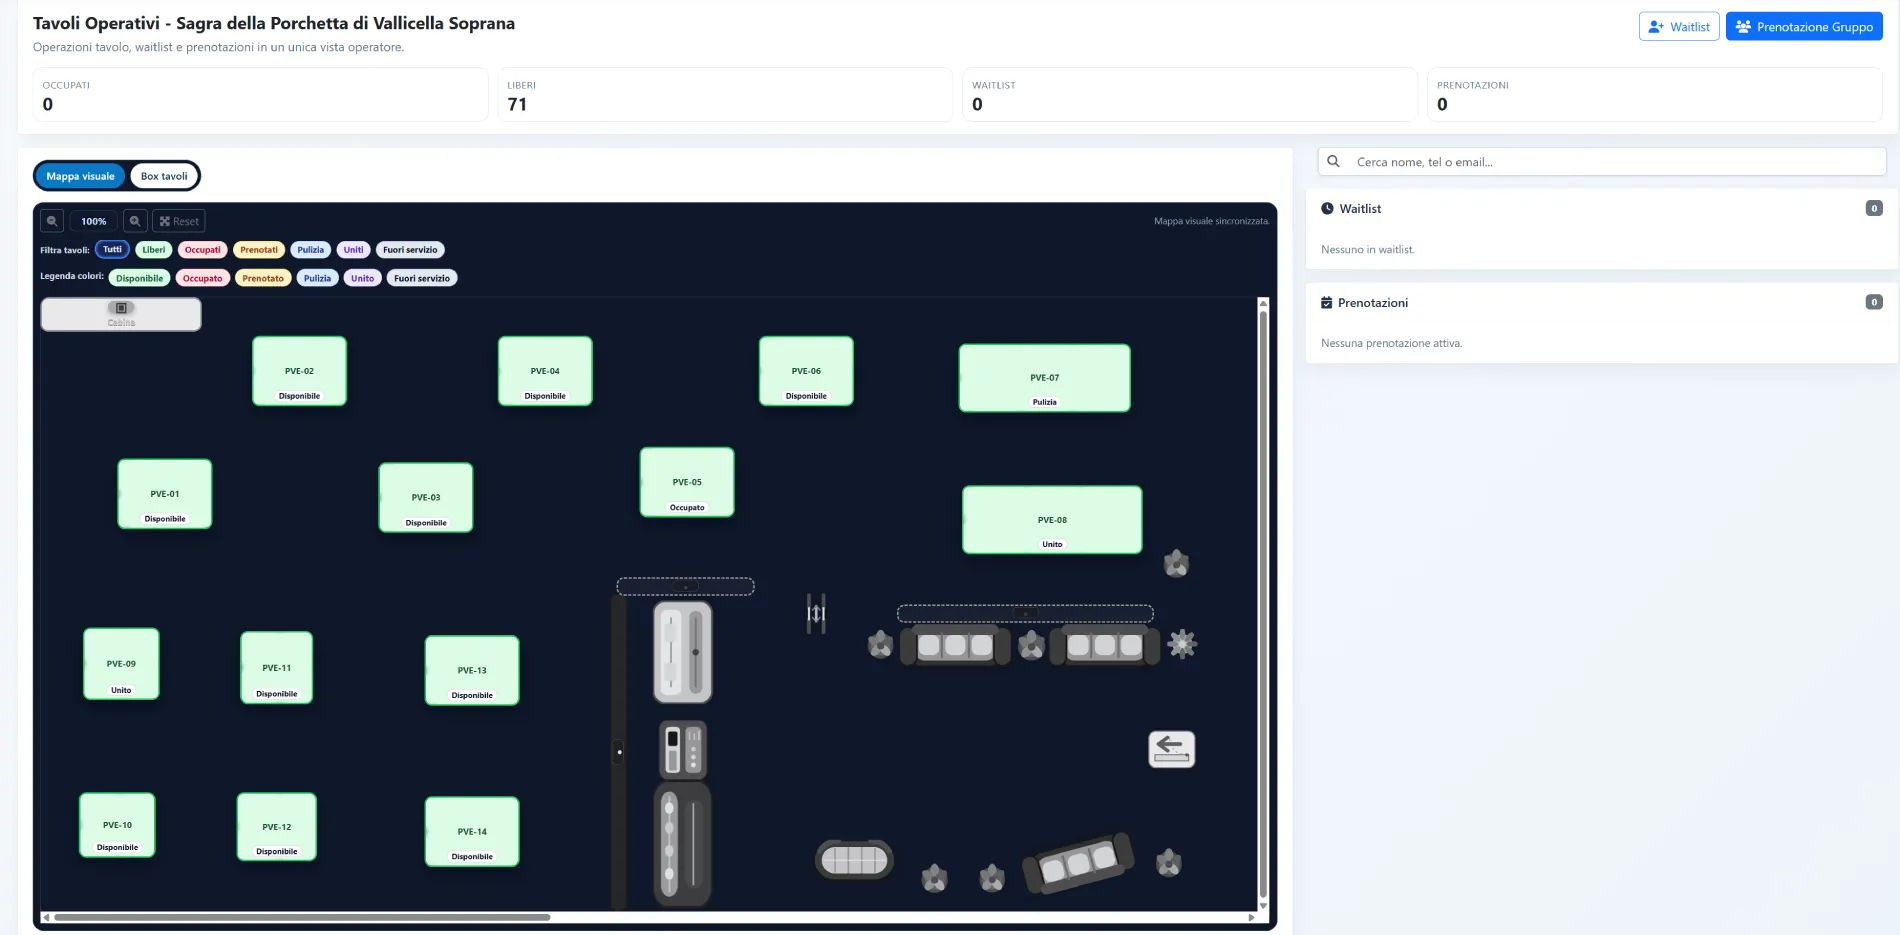Image resolution: width=1900 pixels, height=935 pixels.
Task: Click the Prenotazioni calendar icon
Action: pyautogui.click(x=1326, y=302)
